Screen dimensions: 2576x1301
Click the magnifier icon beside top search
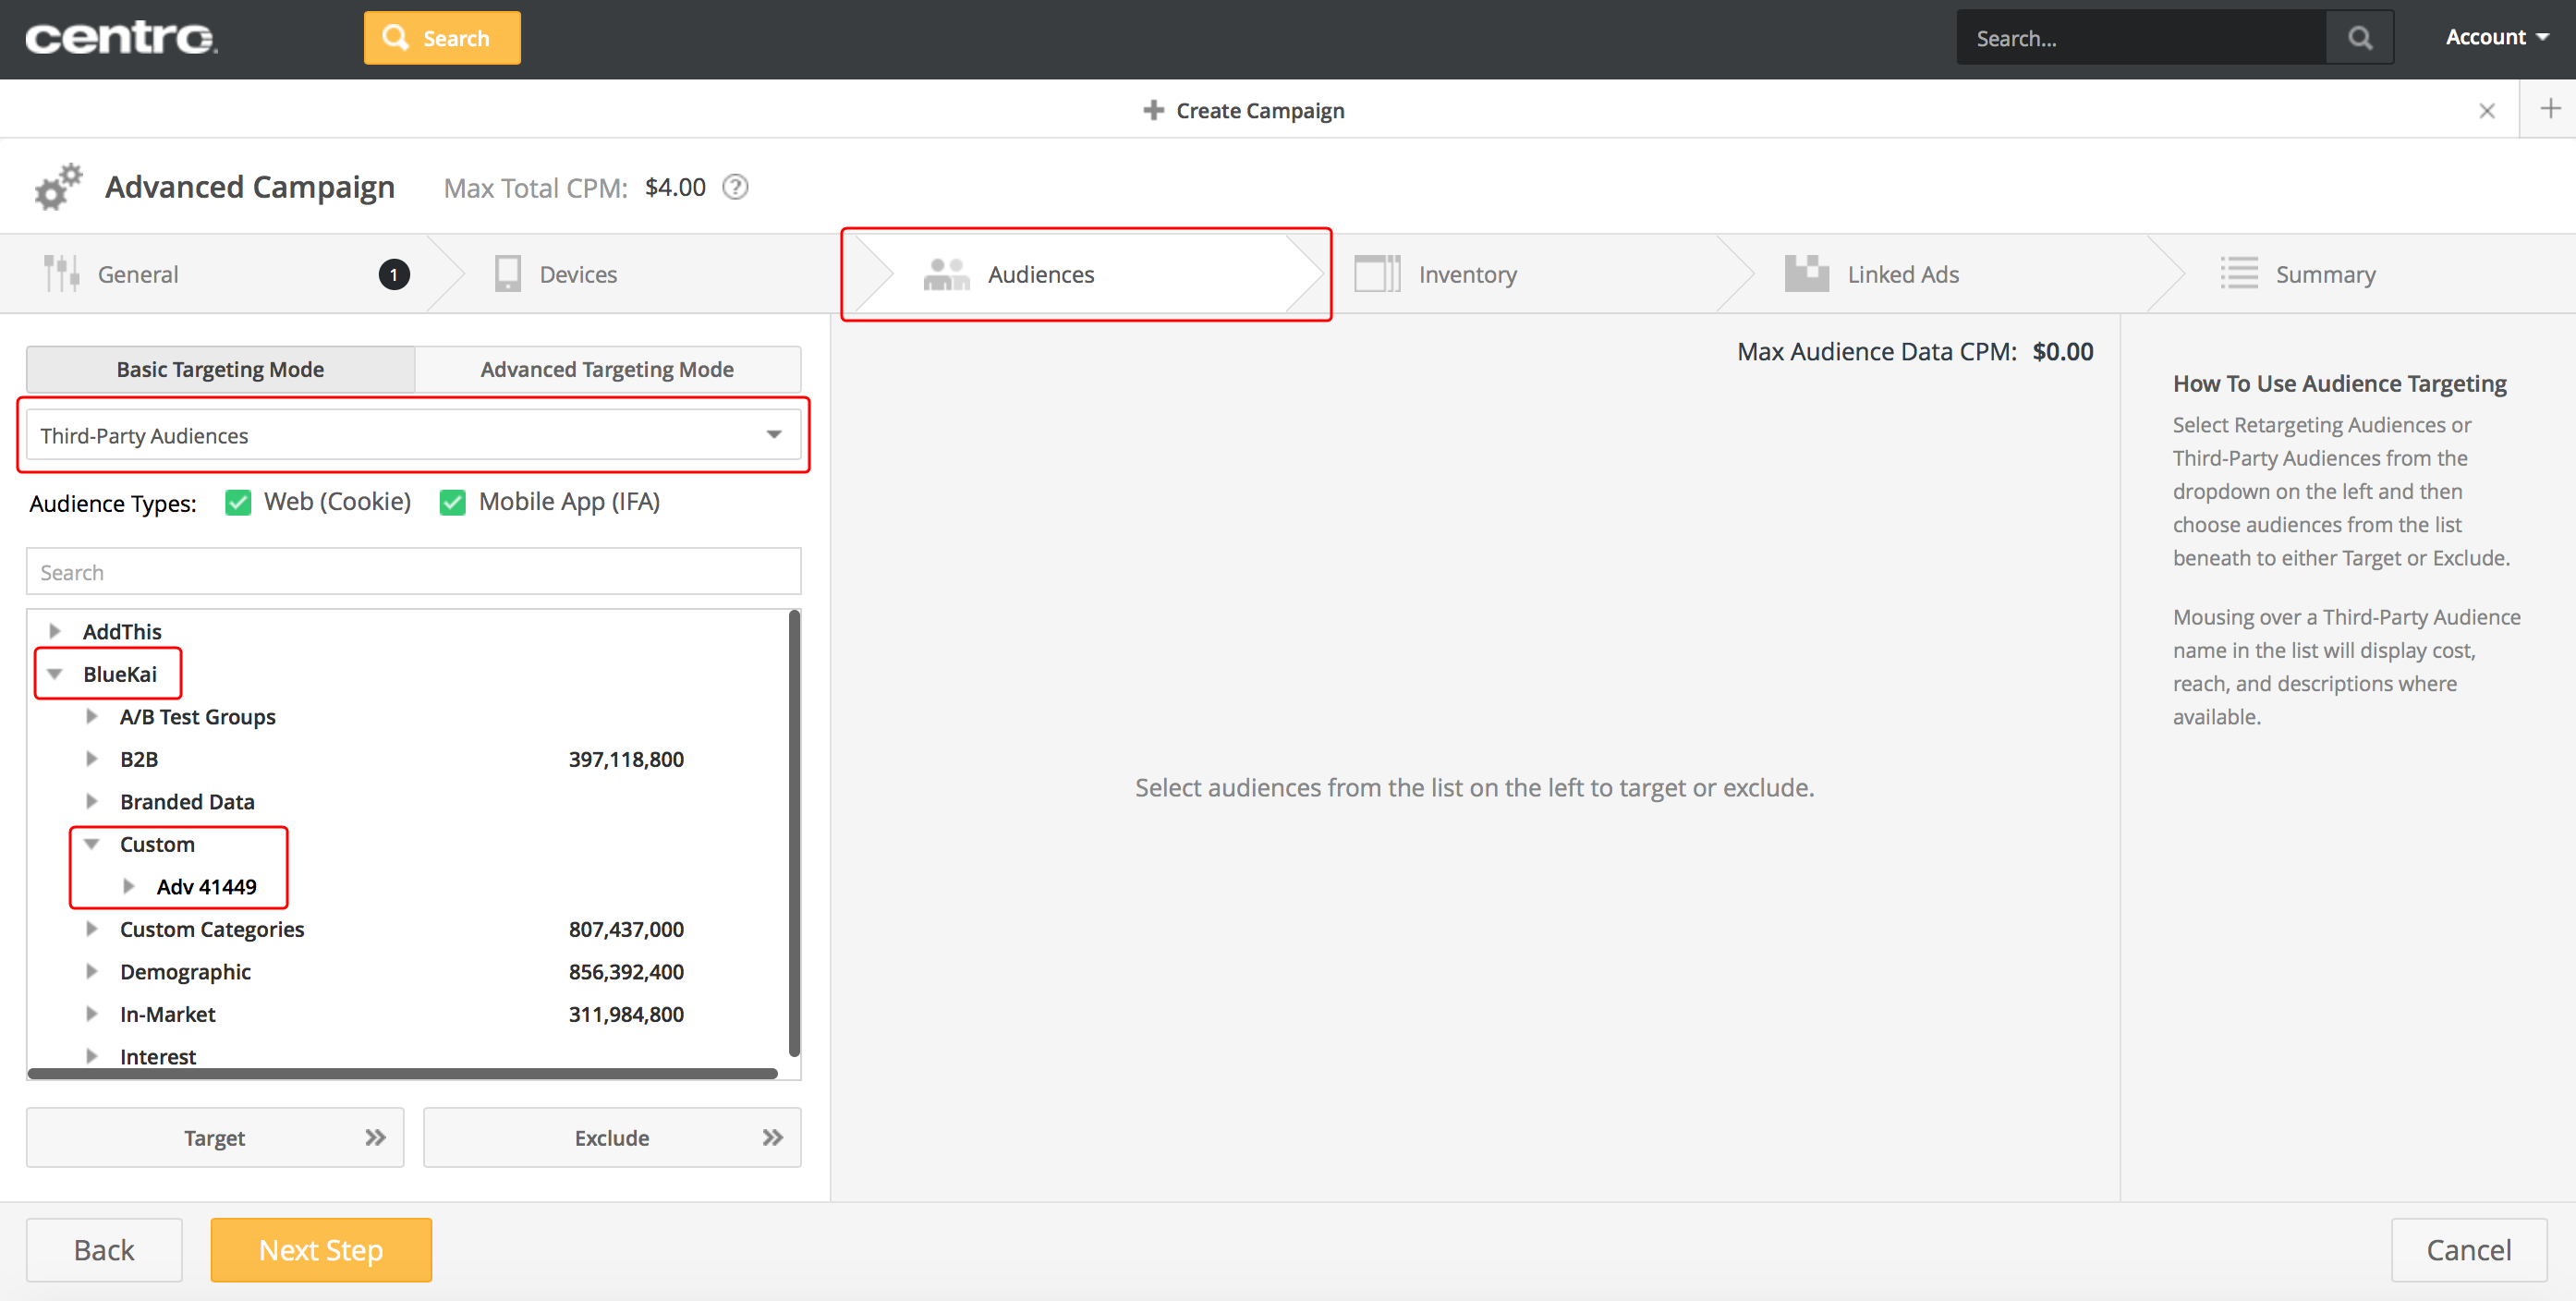(2359, 38)
